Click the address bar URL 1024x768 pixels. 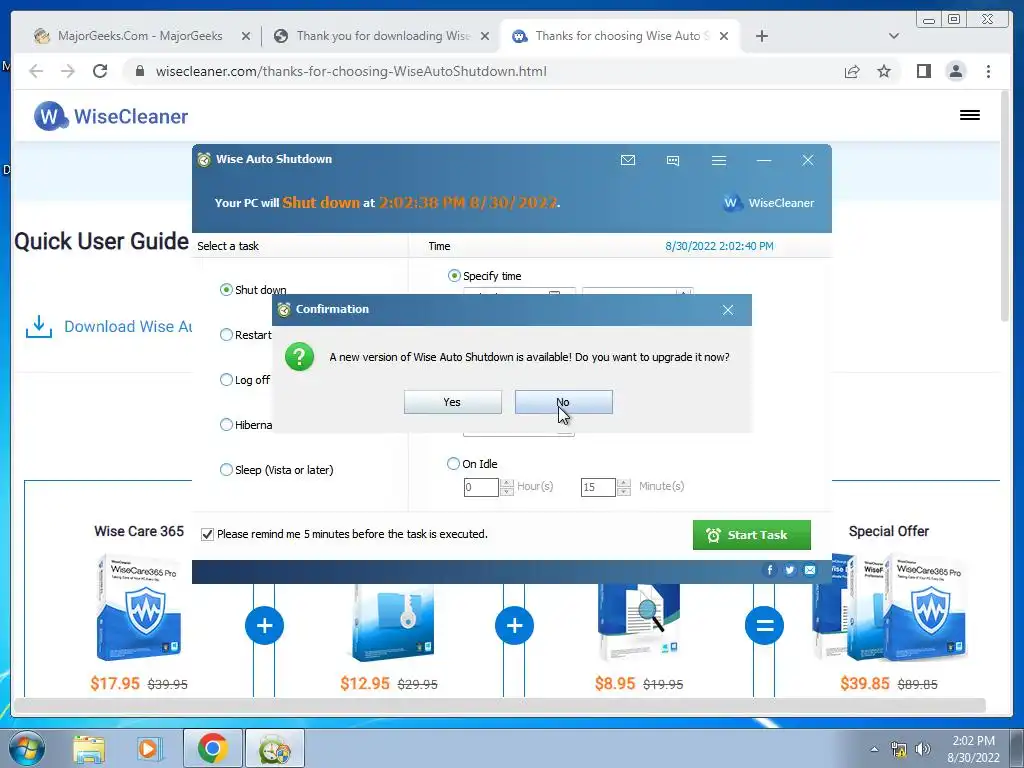click(351, 71)
